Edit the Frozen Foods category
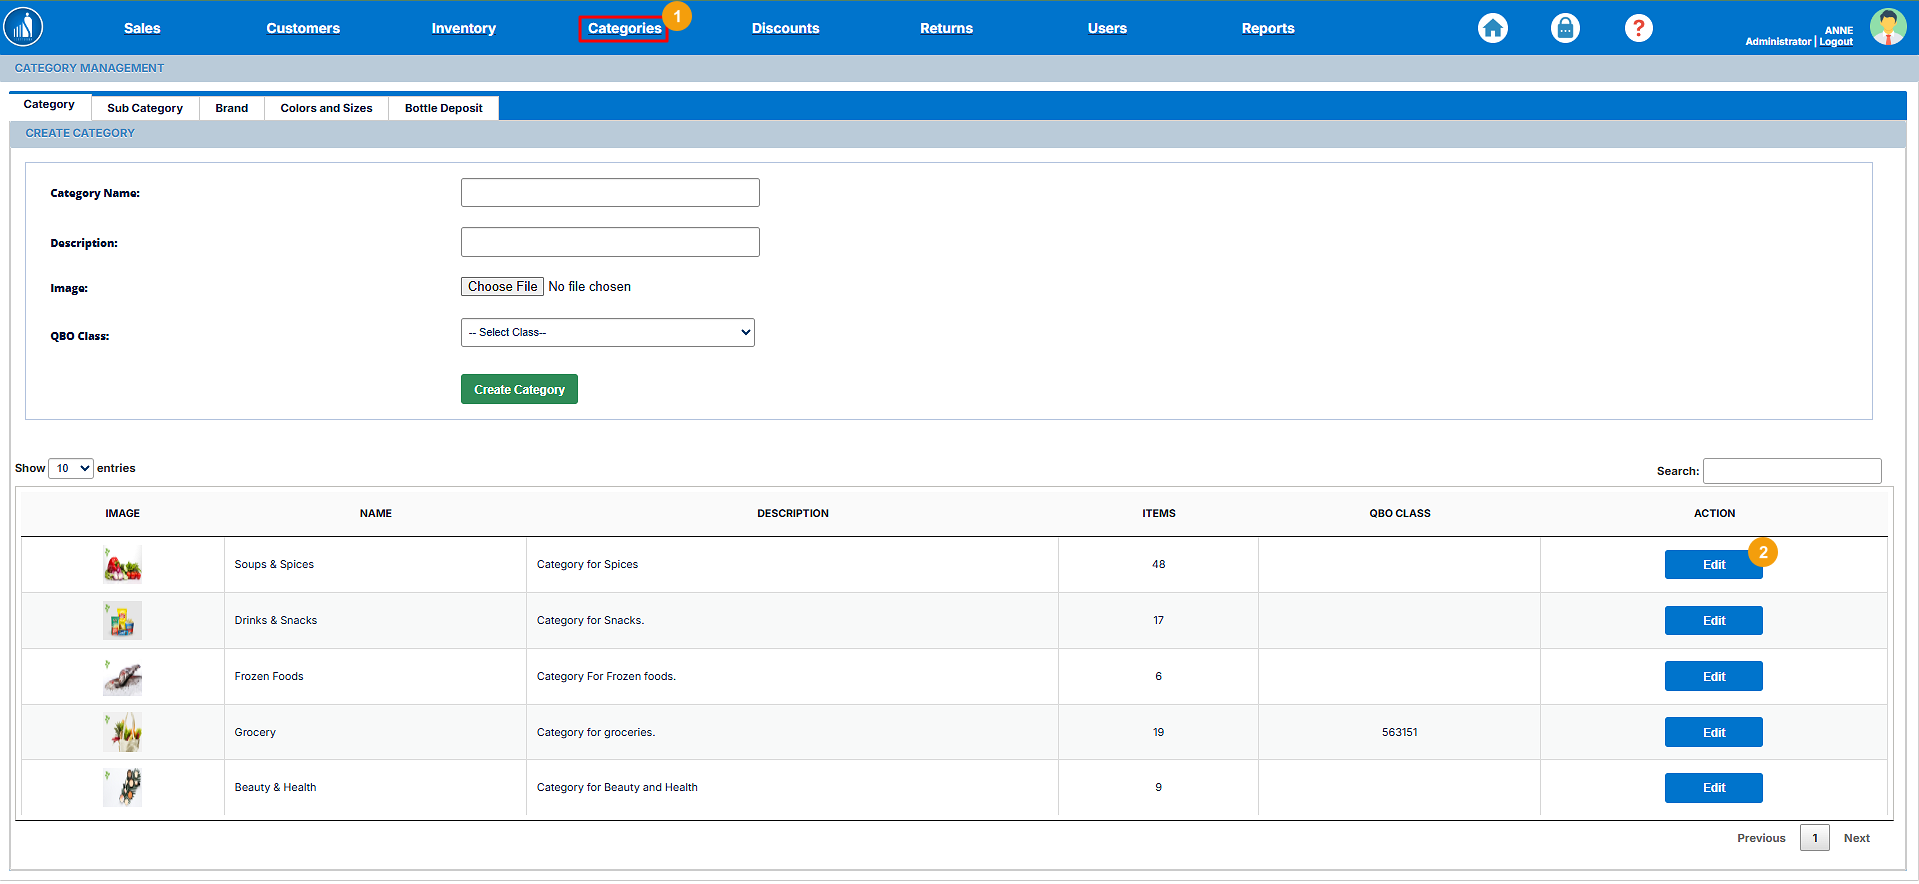The width and height of the screenshot is (1919, 884). tap(1713, 677)
